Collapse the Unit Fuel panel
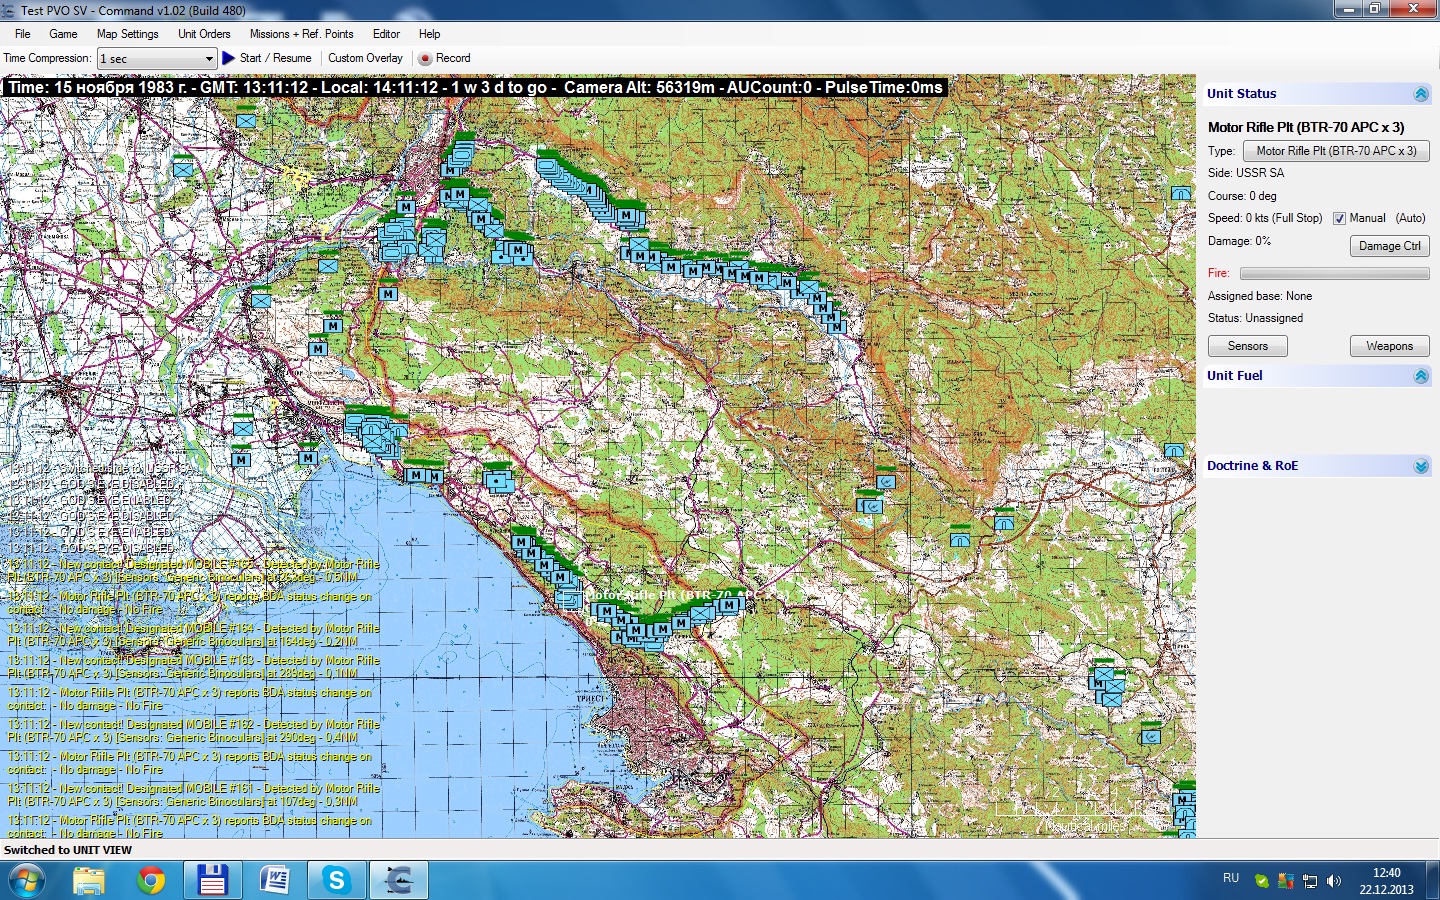 click(x=1421, y=376)
